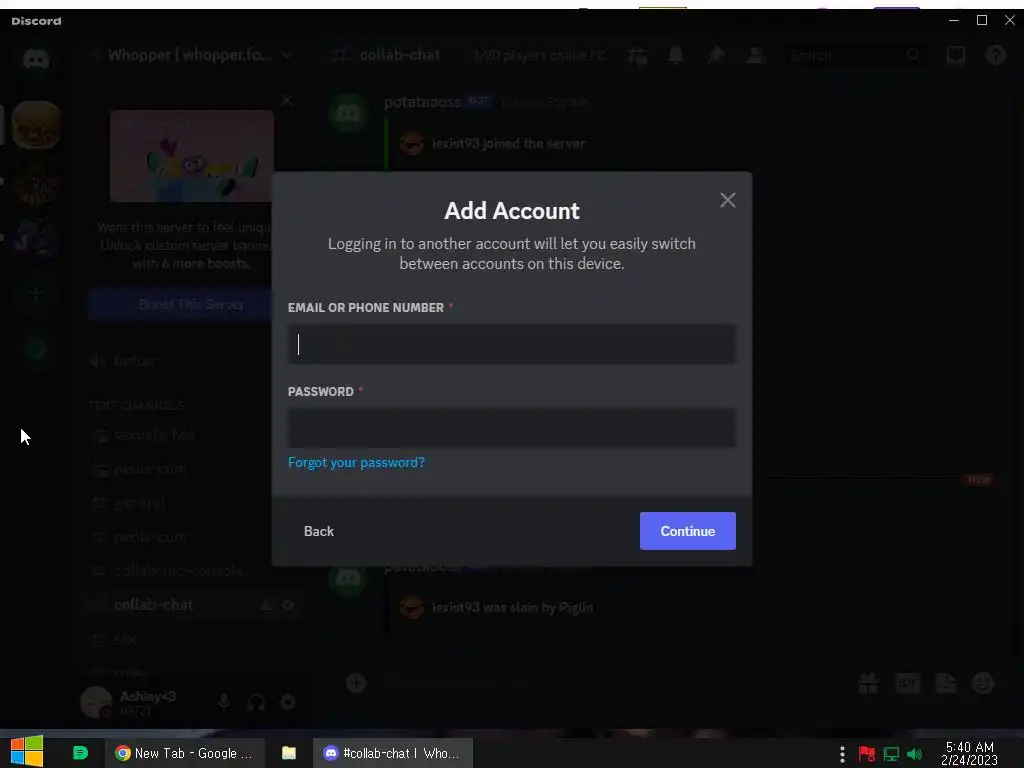Click red flag tray icon
This screenshot has width=1024, height=768.
867,754
